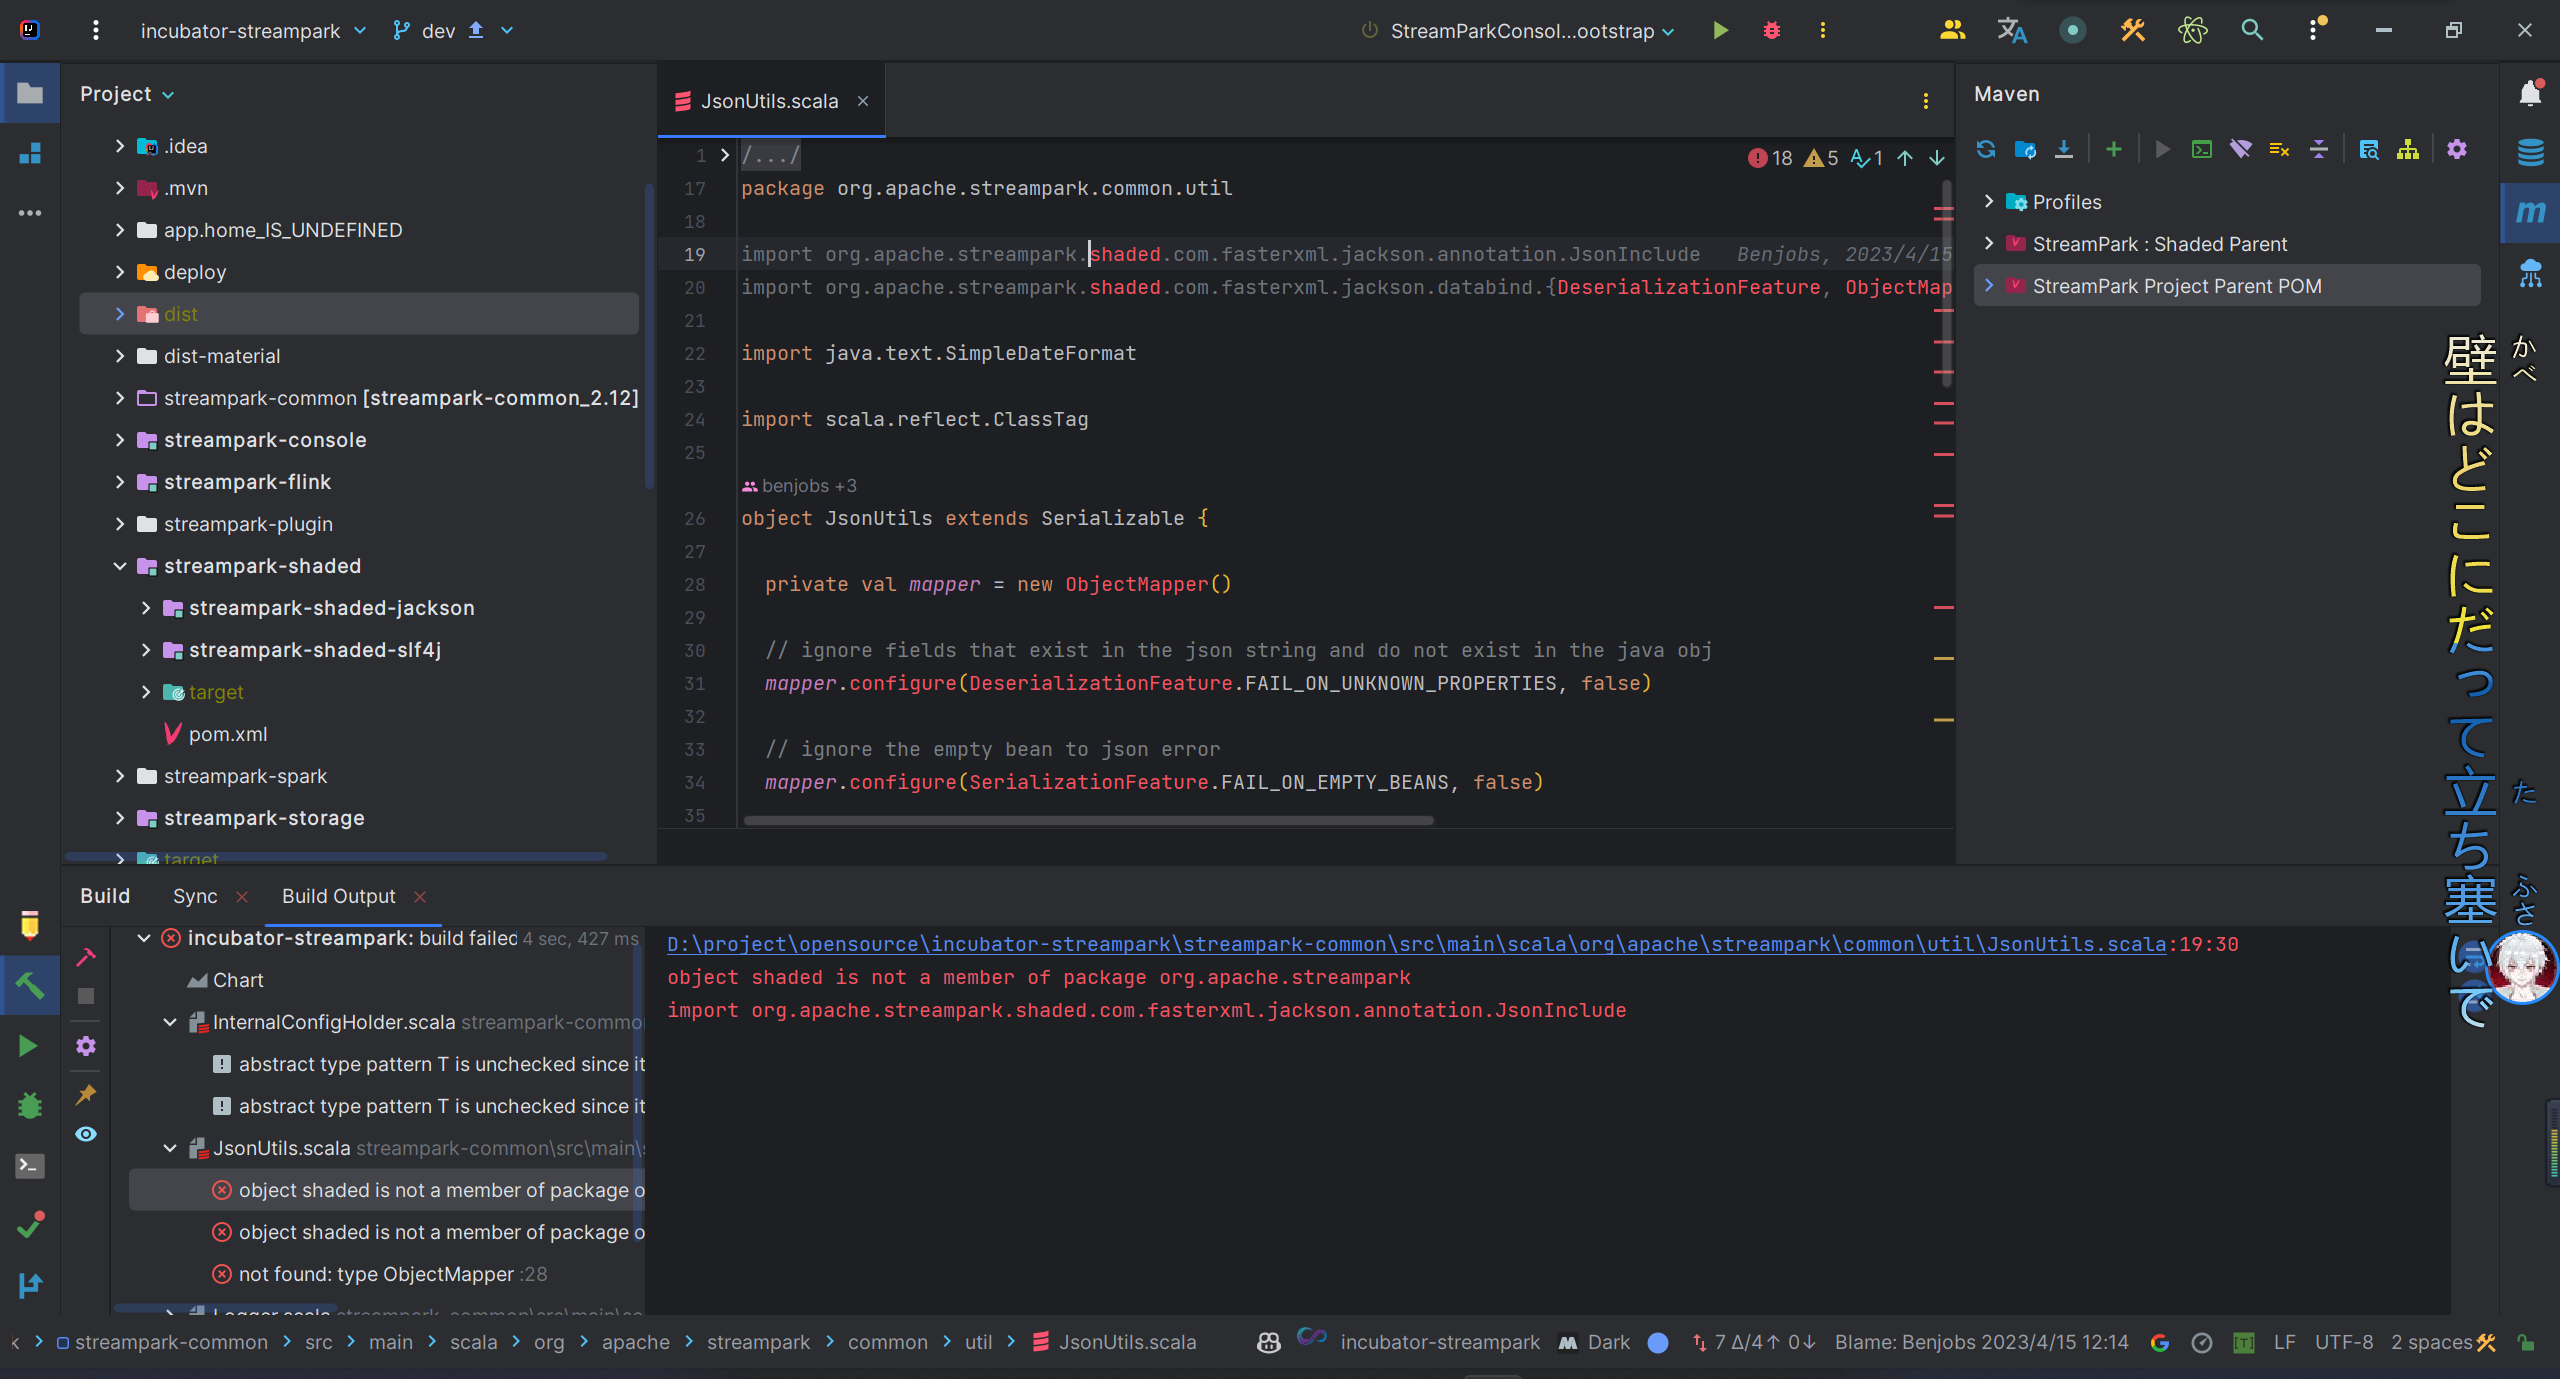Toggle Maven skip tests mode
Screen dimensions: 2560x1379
(x=2280, y=149)
